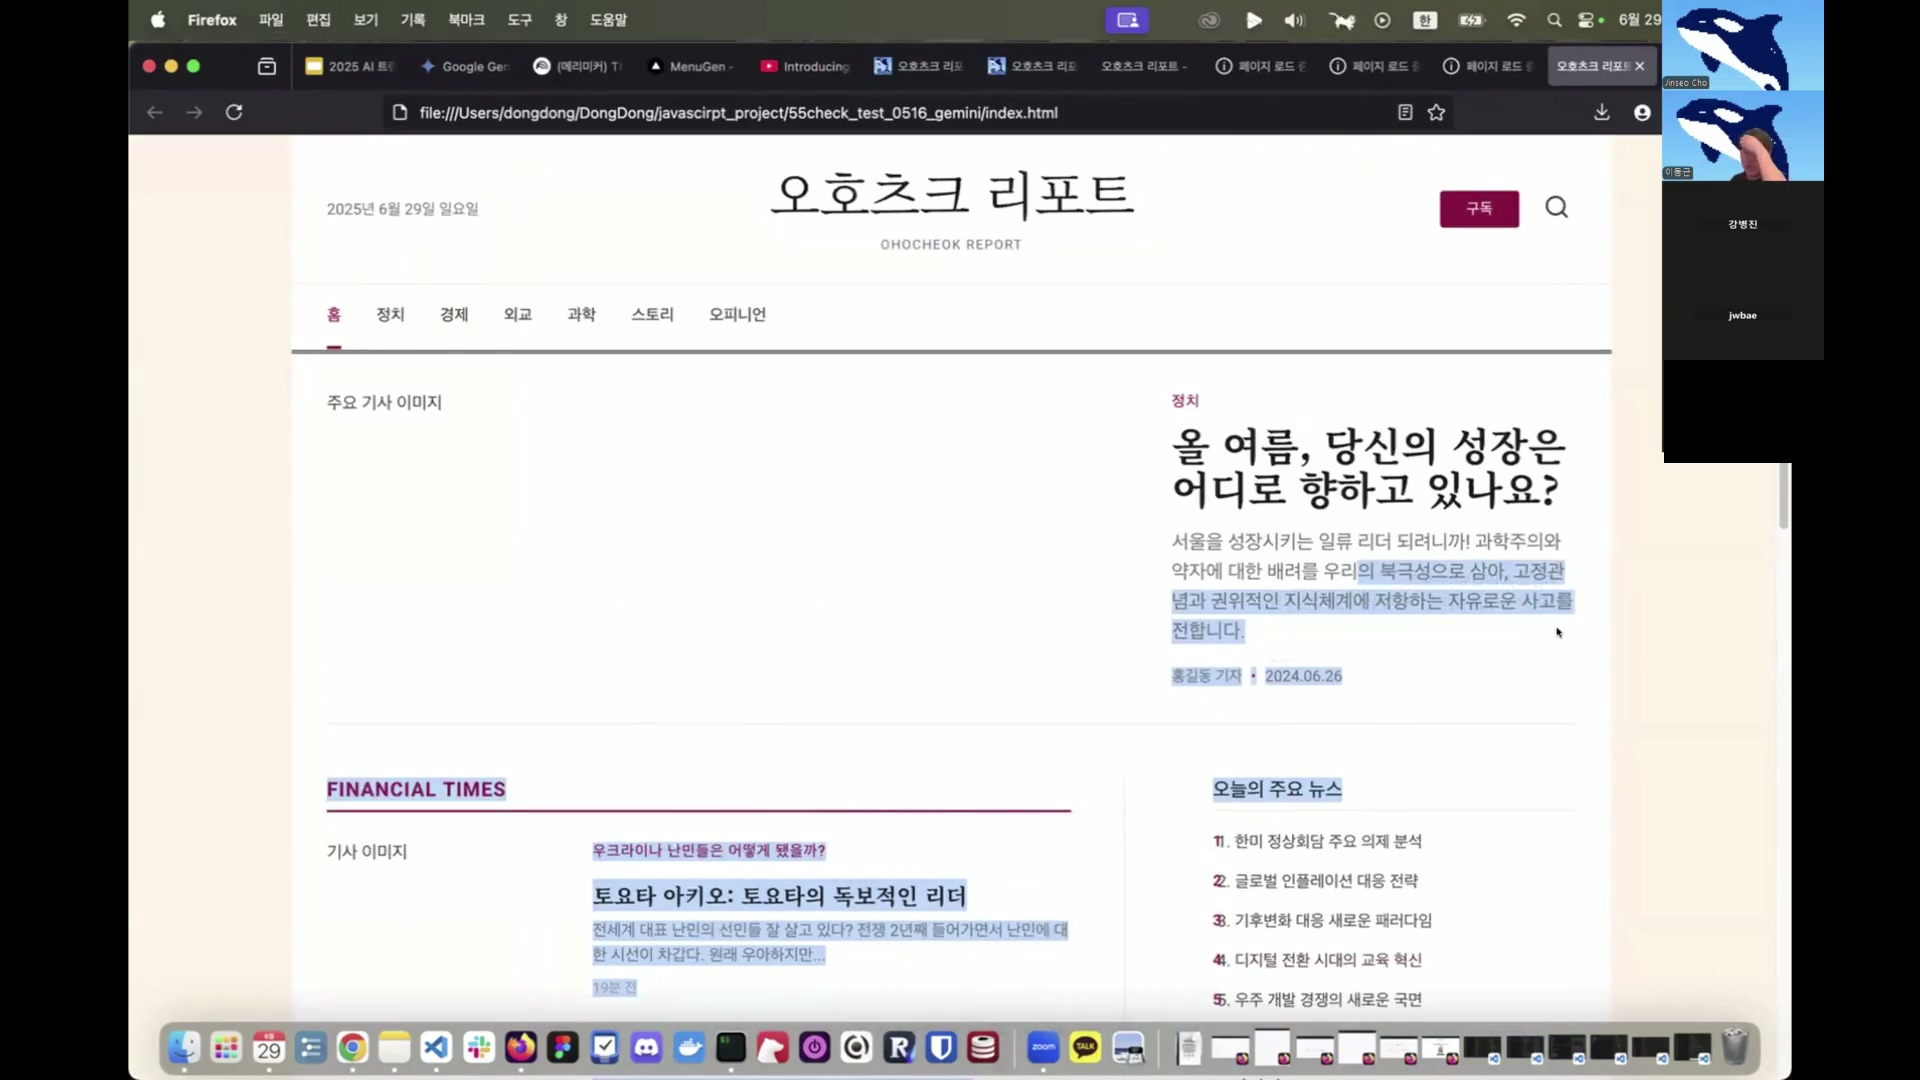Click the address bar URL field
The height and width of the screenshot is (1080, 1920).
pos(738,113)
